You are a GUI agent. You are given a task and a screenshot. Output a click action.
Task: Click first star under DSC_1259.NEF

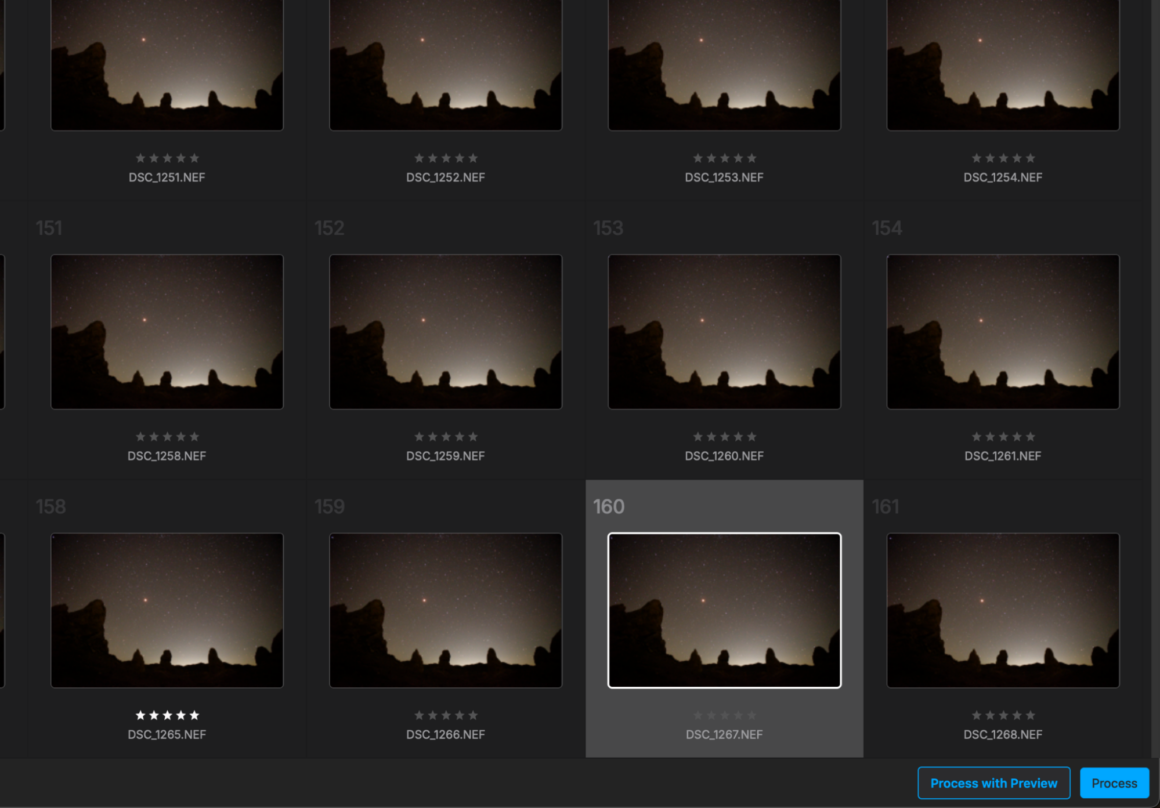(419, 437)
